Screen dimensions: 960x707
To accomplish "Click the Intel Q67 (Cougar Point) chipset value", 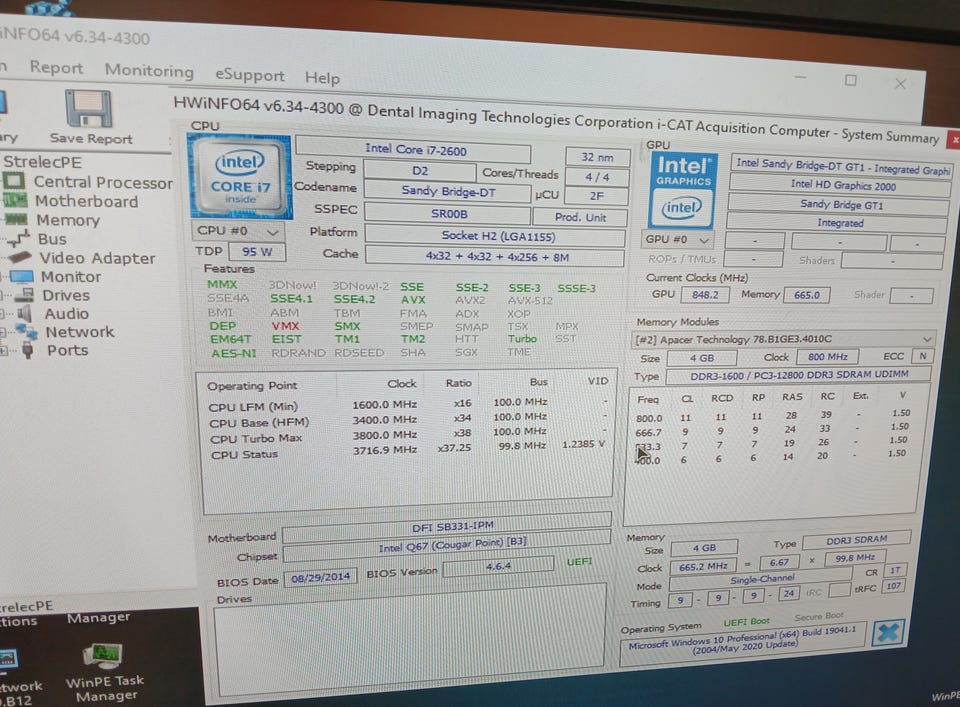I will (447, 545).
